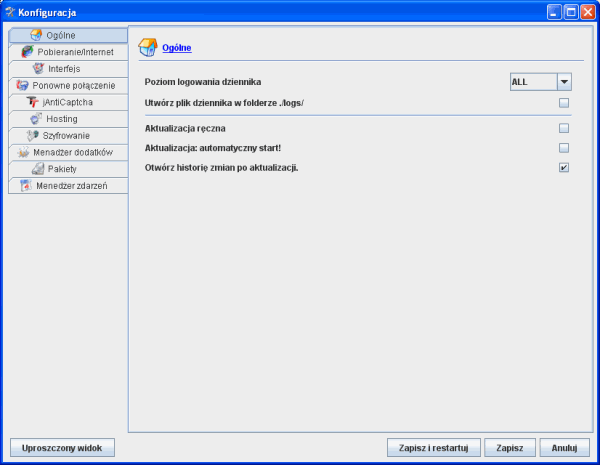The image size is (600, 465).
Task: Open the log level dropdown arrow
Action: (564, 82)
